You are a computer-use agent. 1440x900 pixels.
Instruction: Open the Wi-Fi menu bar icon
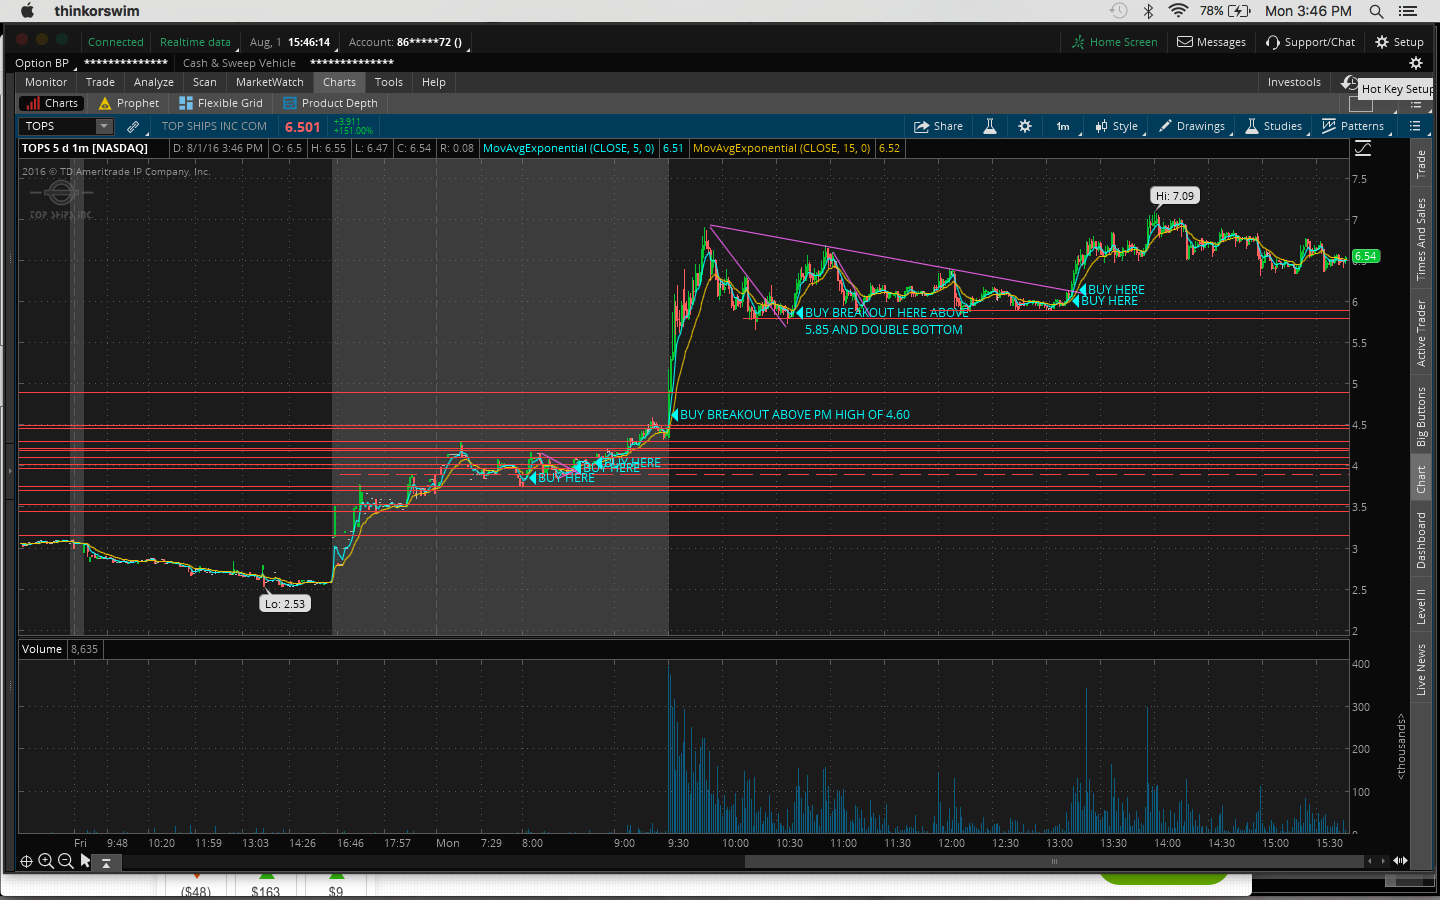[x=1178, y=11]
